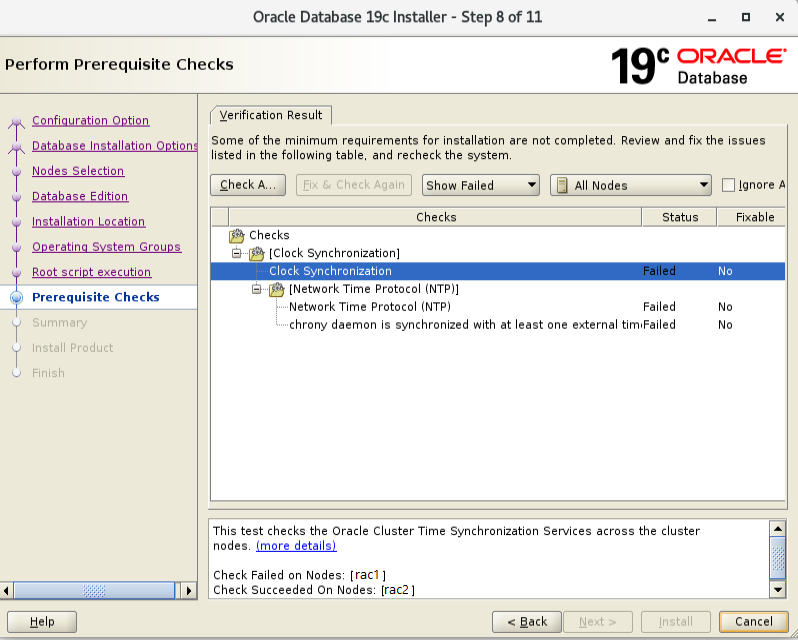Collapse the [Network Time Protocol (NTP)] node

click(x=257, y=290)
